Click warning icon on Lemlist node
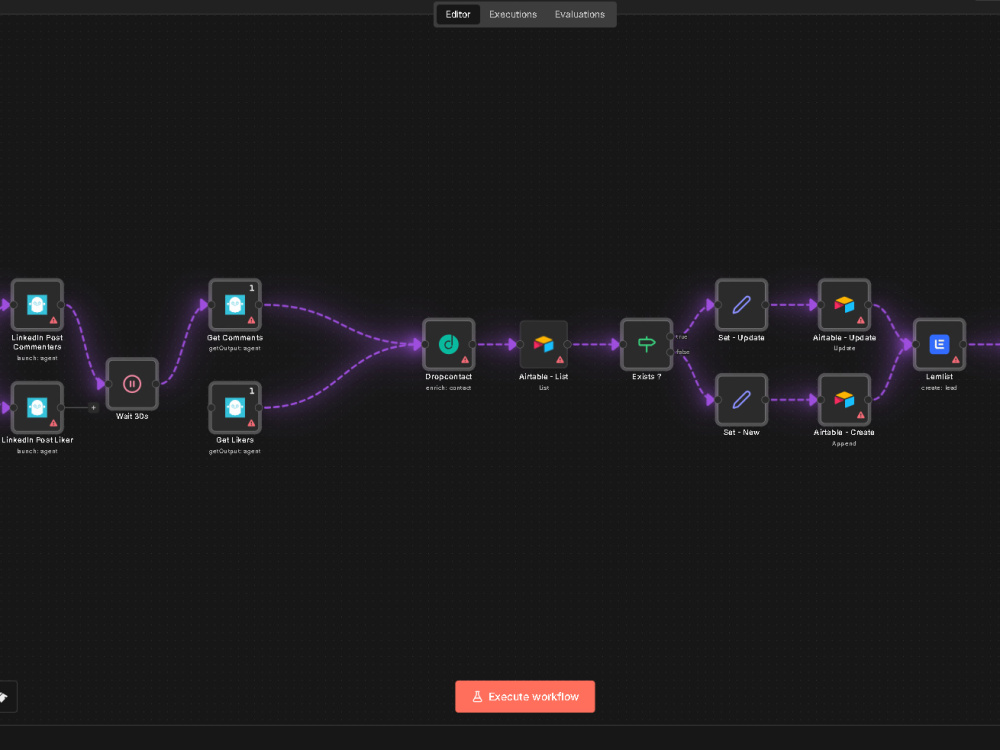Image resolution: width=1000 pixels, height=750 pixels. [955, 360]
